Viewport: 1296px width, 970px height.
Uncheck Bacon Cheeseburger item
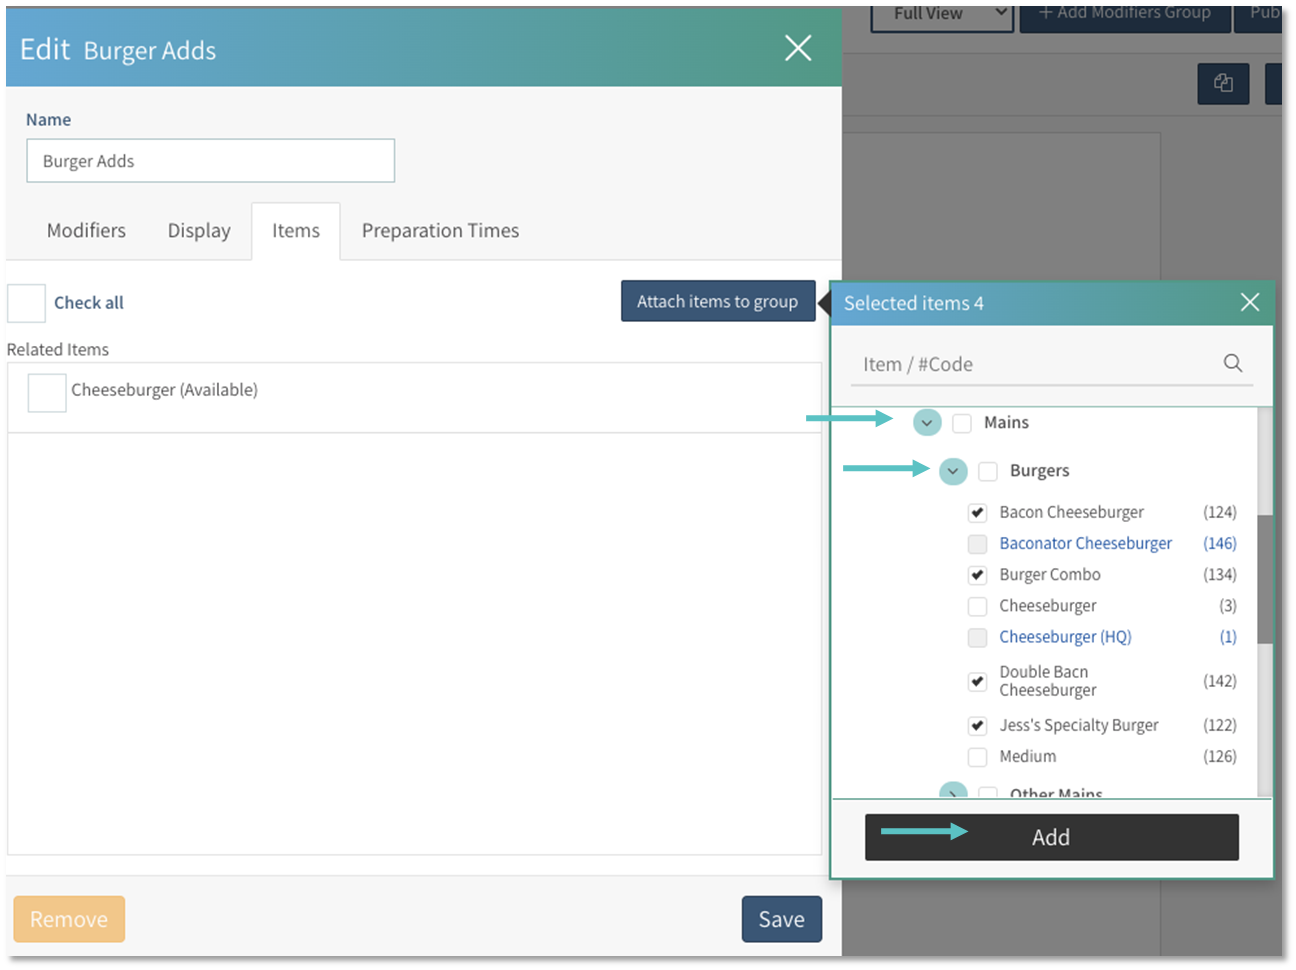click(x=978, y=513)
